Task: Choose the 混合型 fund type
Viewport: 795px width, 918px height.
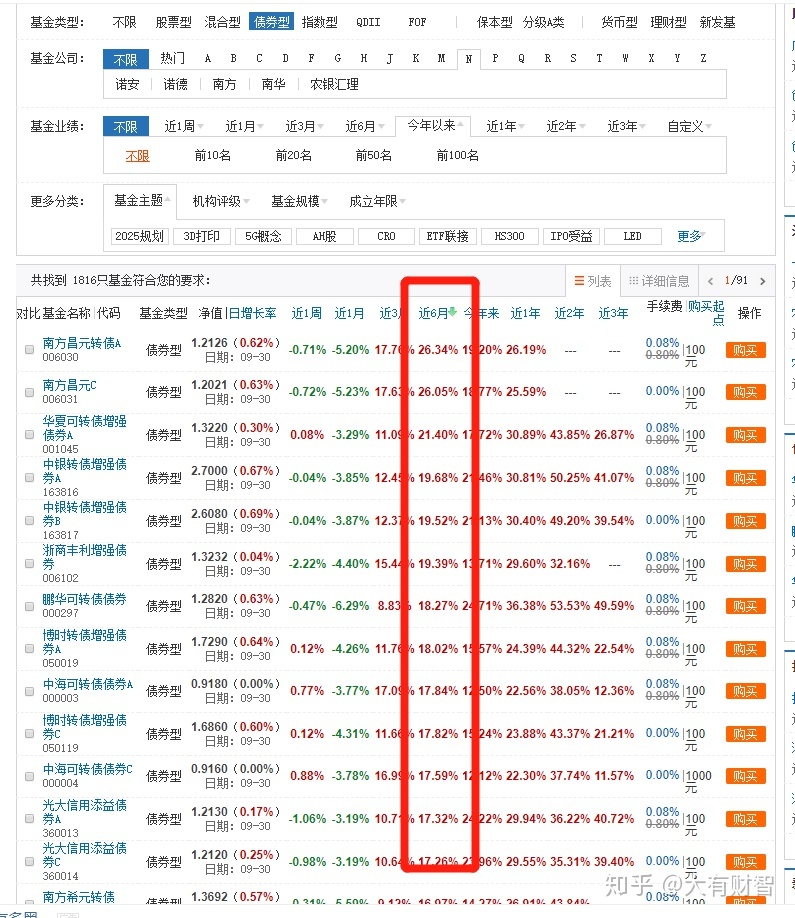Action: coord(222,22)
